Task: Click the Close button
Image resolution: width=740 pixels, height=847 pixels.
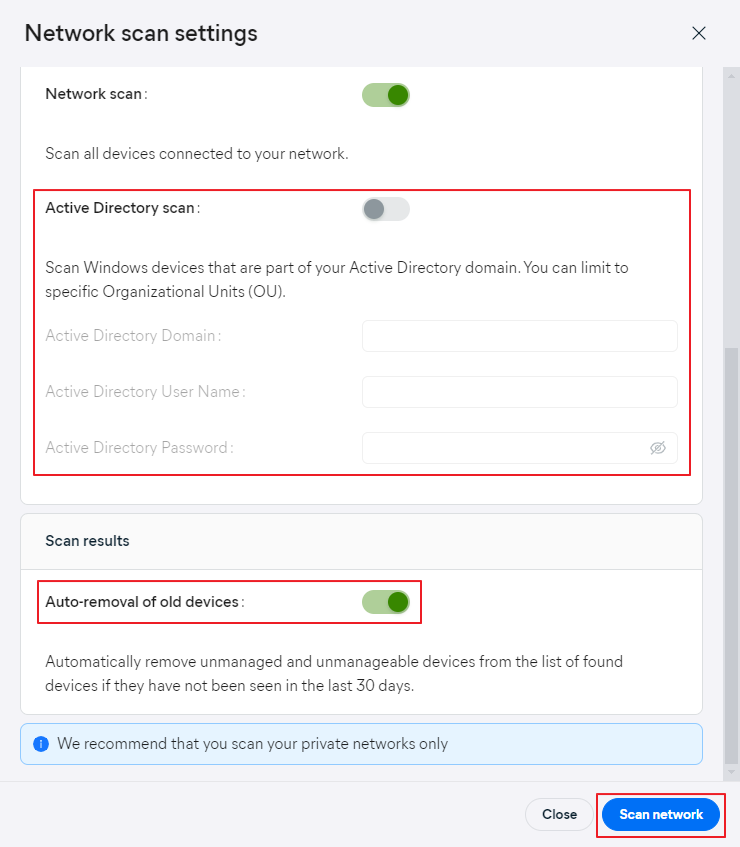Action: pos(559,815)
